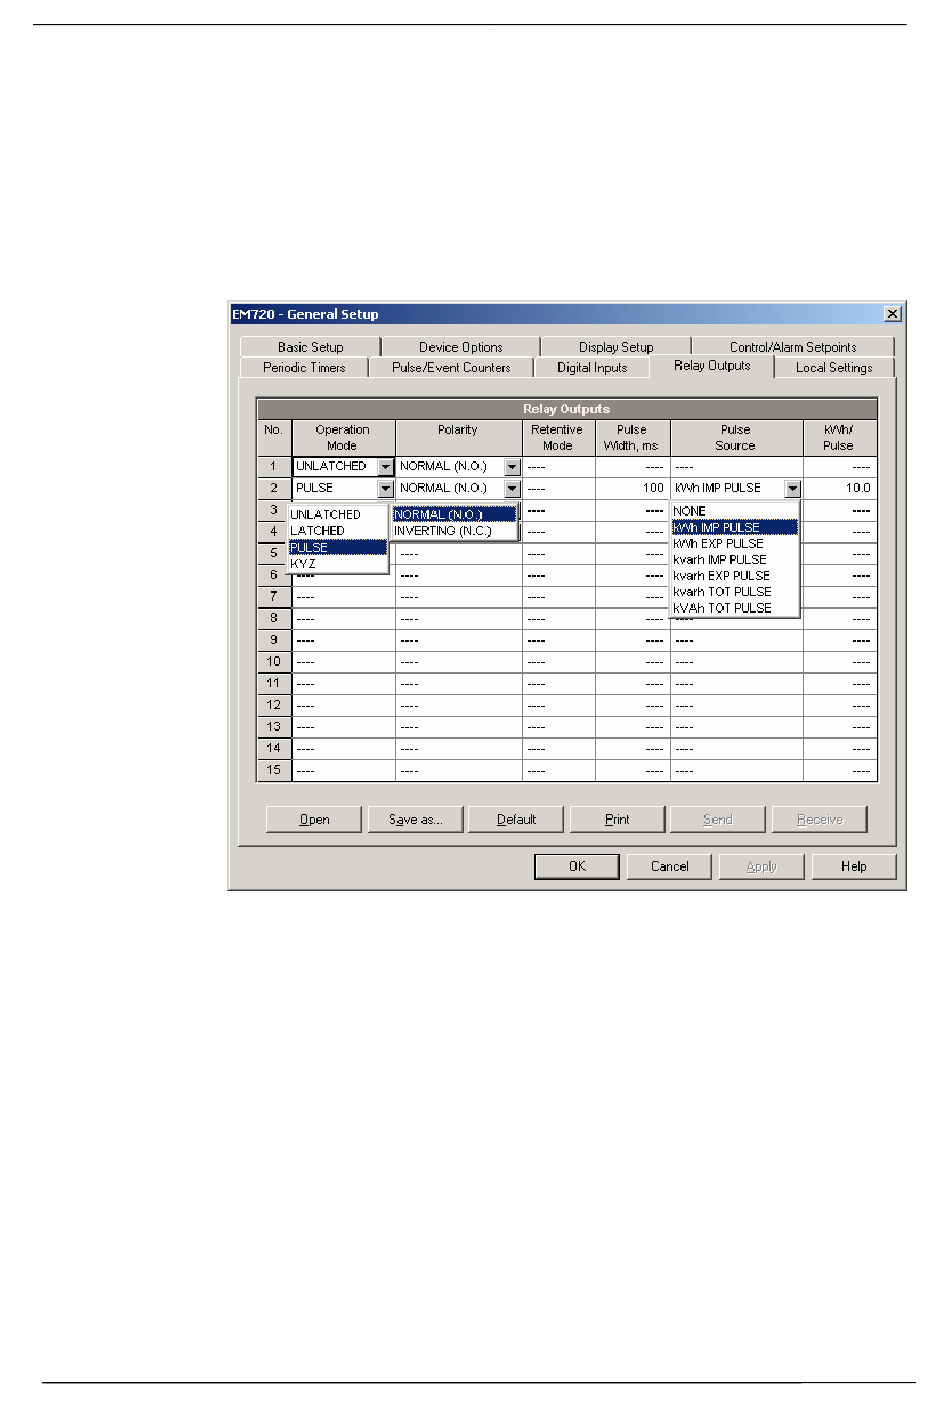Go to Control/Alarm Setpoints tab
Screen dimensions: 950x1420
793,347
